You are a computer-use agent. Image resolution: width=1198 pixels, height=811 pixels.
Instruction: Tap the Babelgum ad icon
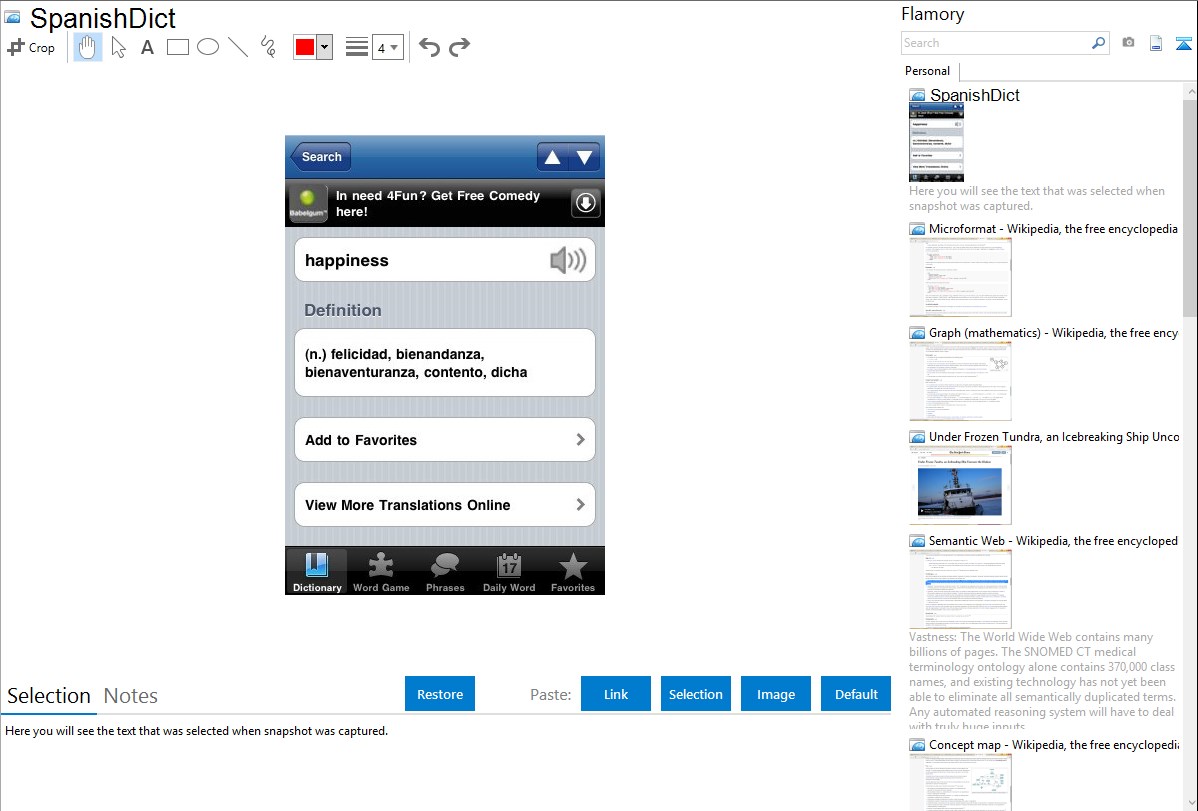coord(307,203)
